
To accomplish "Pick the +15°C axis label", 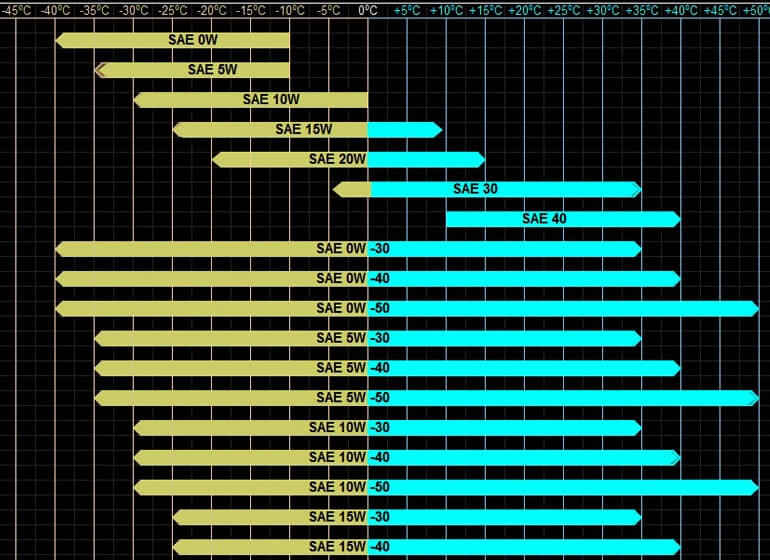I will 485,10.
